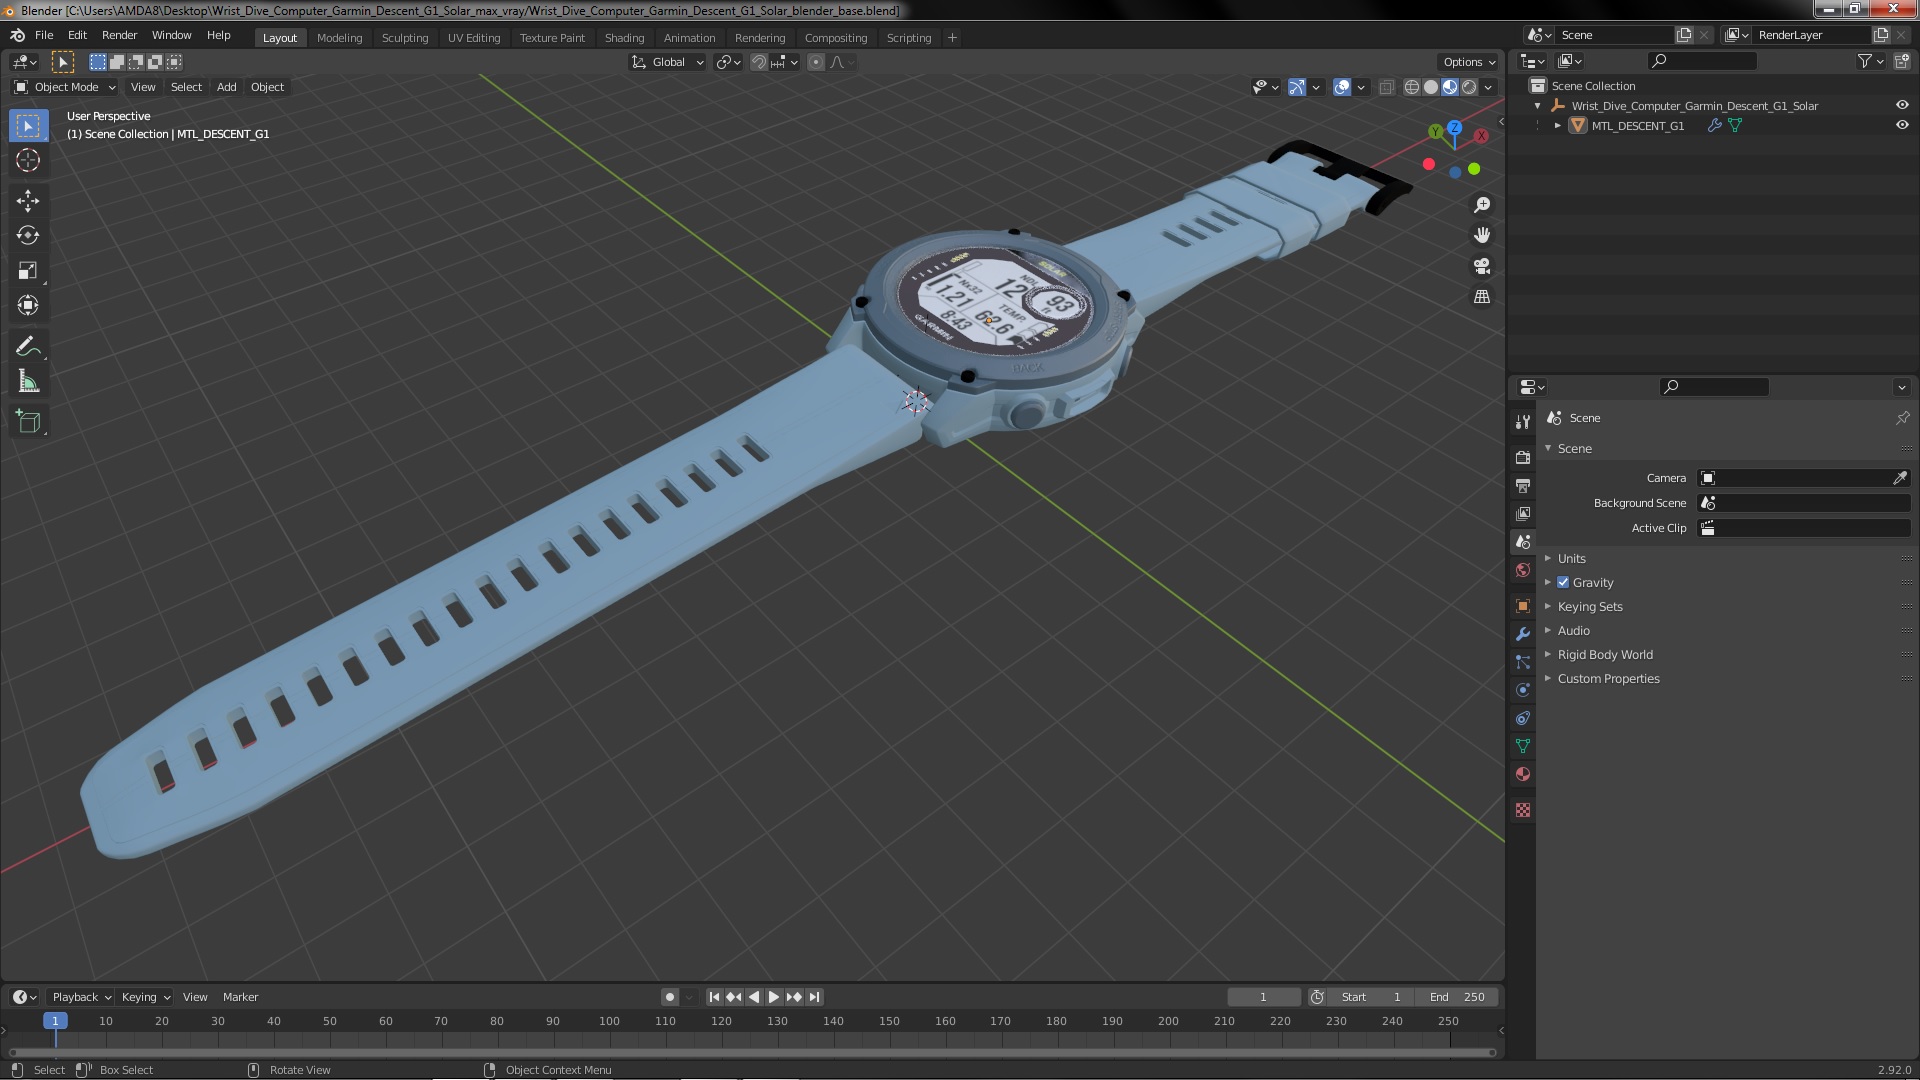1920x1080 pixels.
Task: Switch to rendered viewport shading
Action: (x=1469, y=87)
